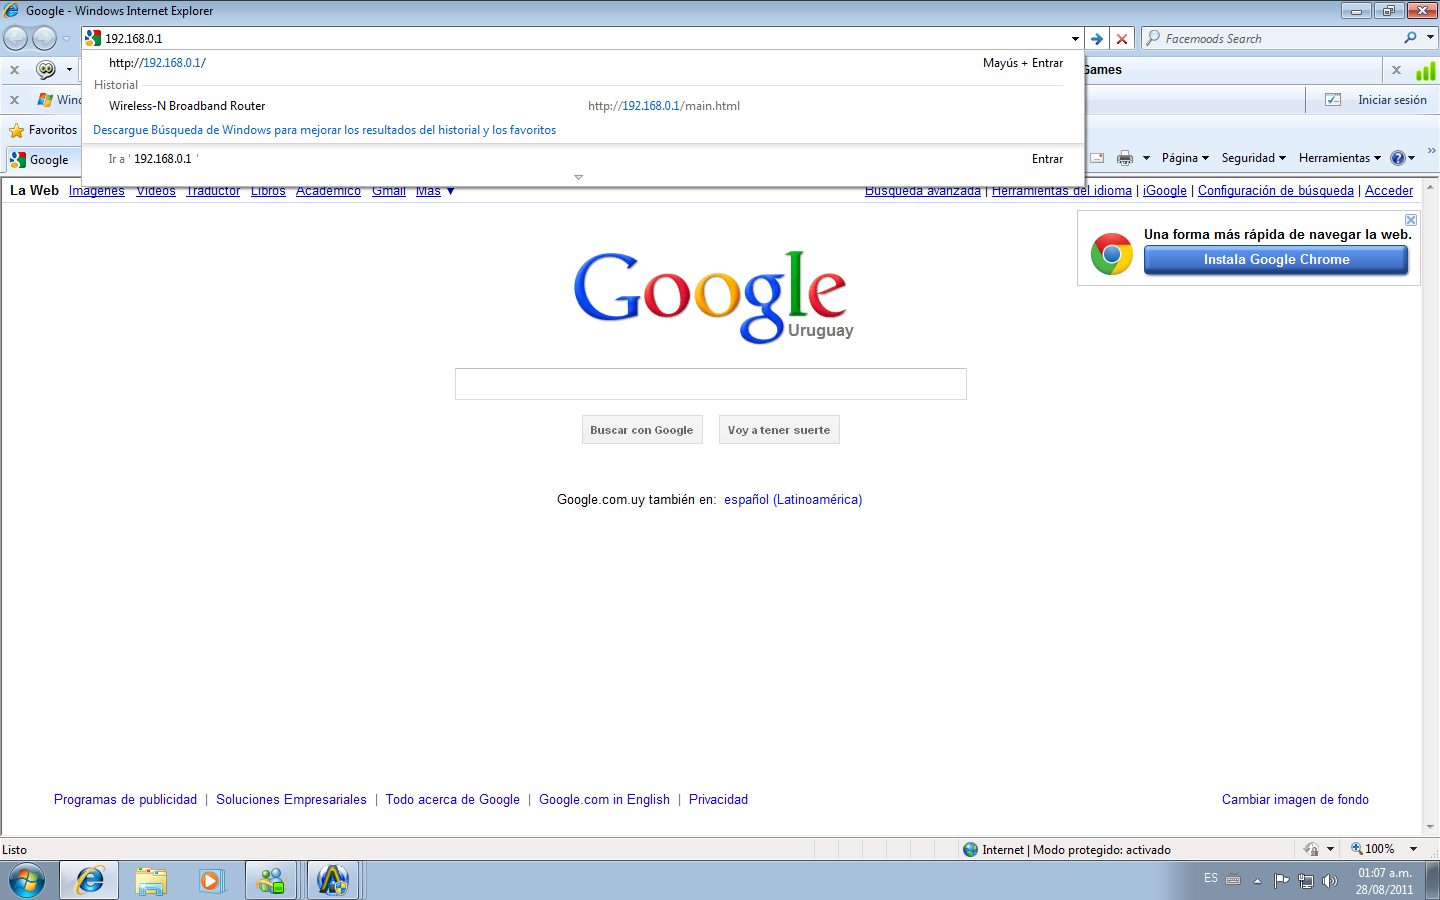Click the Internet Explorer taskbar icon
Image resolution: width=1440 pixels, height=900 pixels.
pos(90,881)
